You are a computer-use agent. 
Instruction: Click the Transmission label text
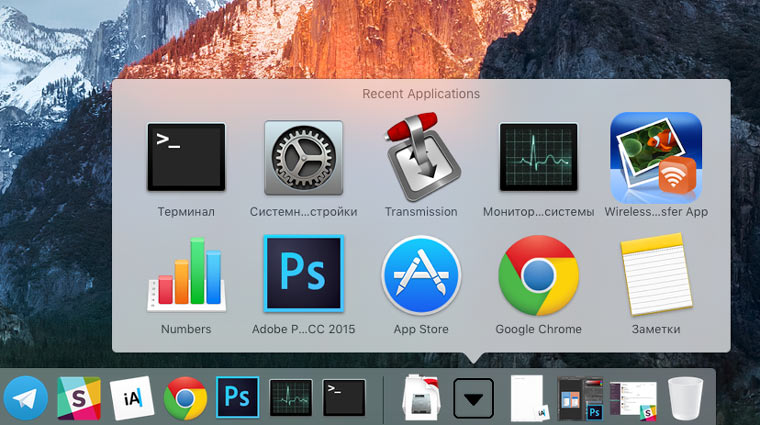click(421, 212)
